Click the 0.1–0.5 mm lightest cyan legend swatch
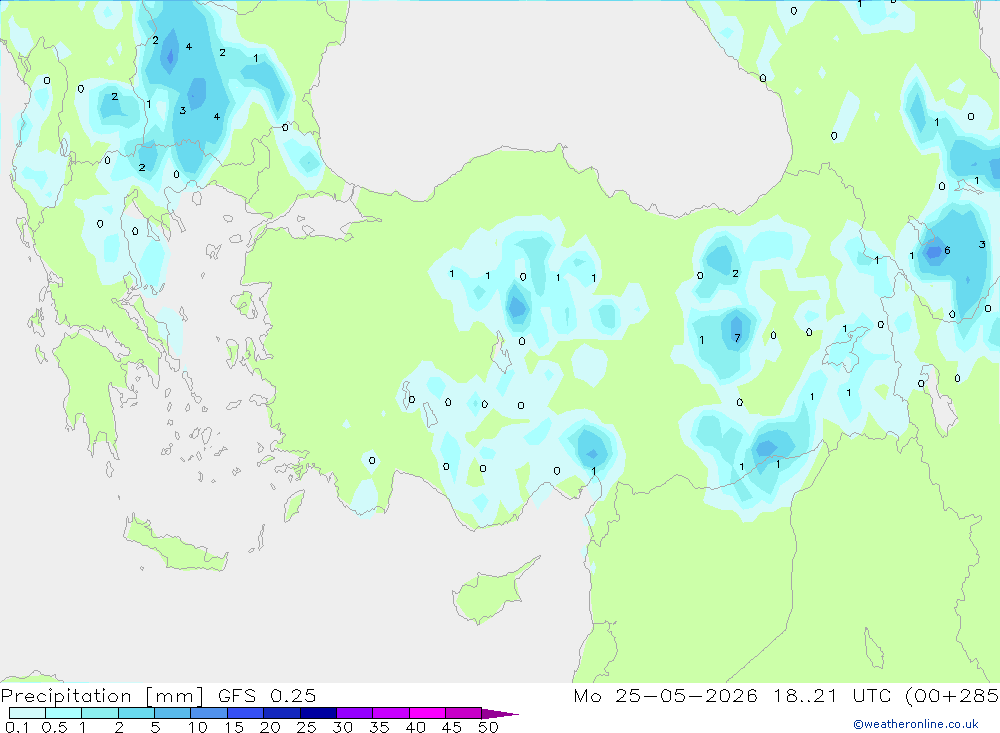 (x=27, y=713)
